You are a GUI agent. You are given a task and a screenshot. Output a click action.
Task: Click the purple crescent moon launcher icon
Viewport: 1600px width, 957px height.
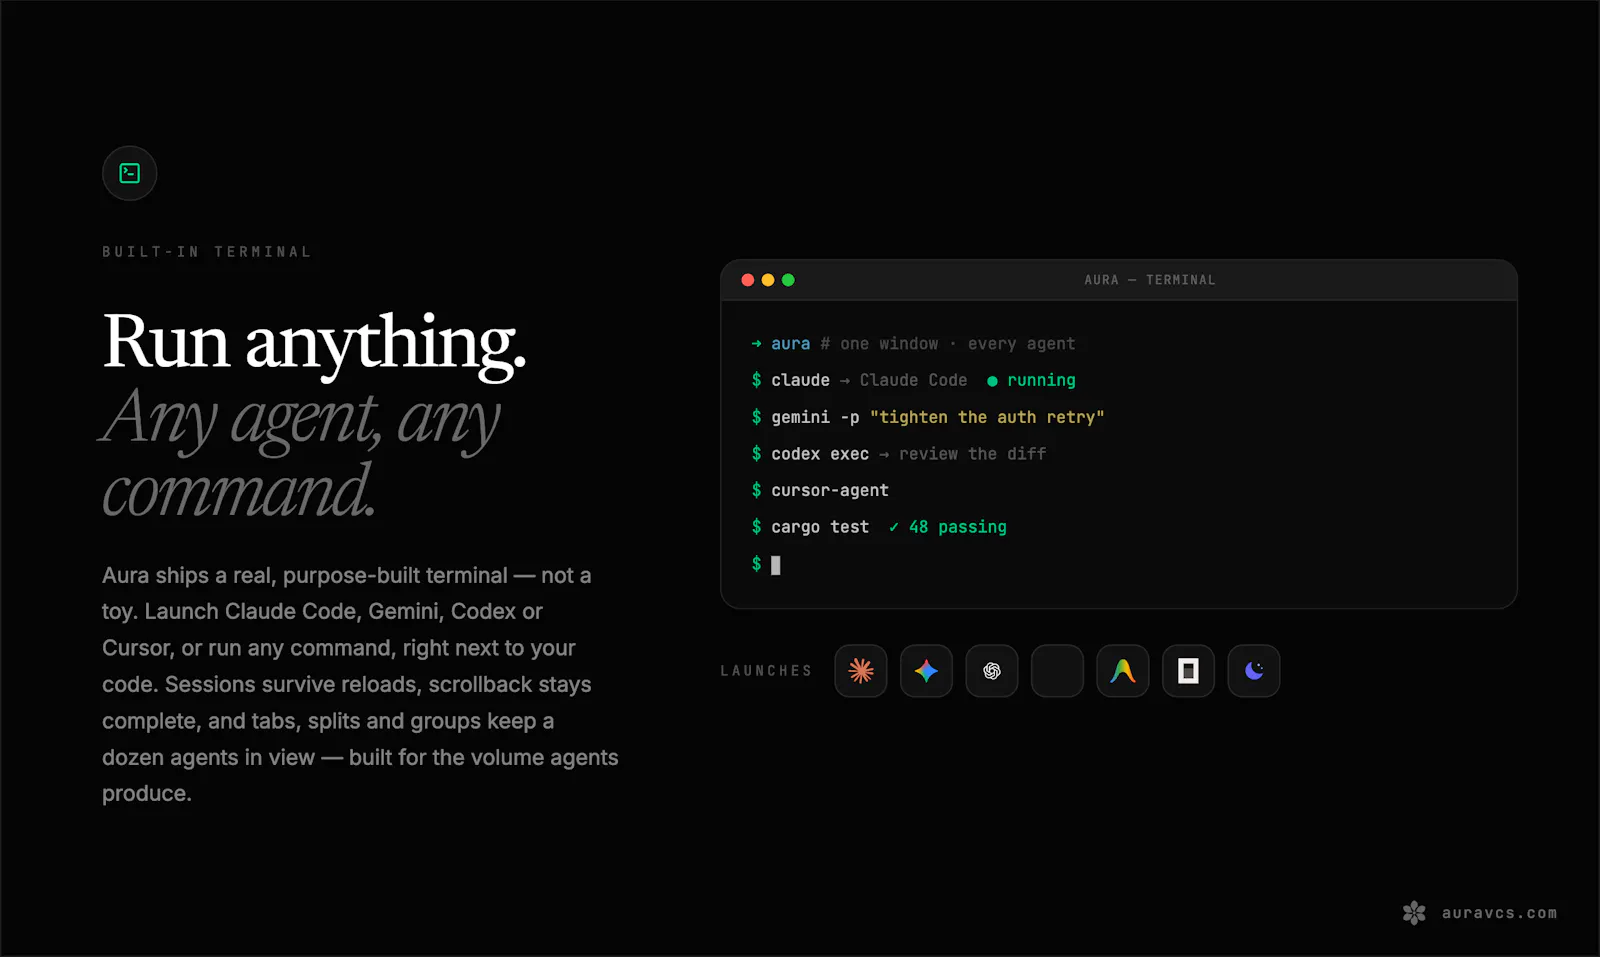tap(1254, 671)
